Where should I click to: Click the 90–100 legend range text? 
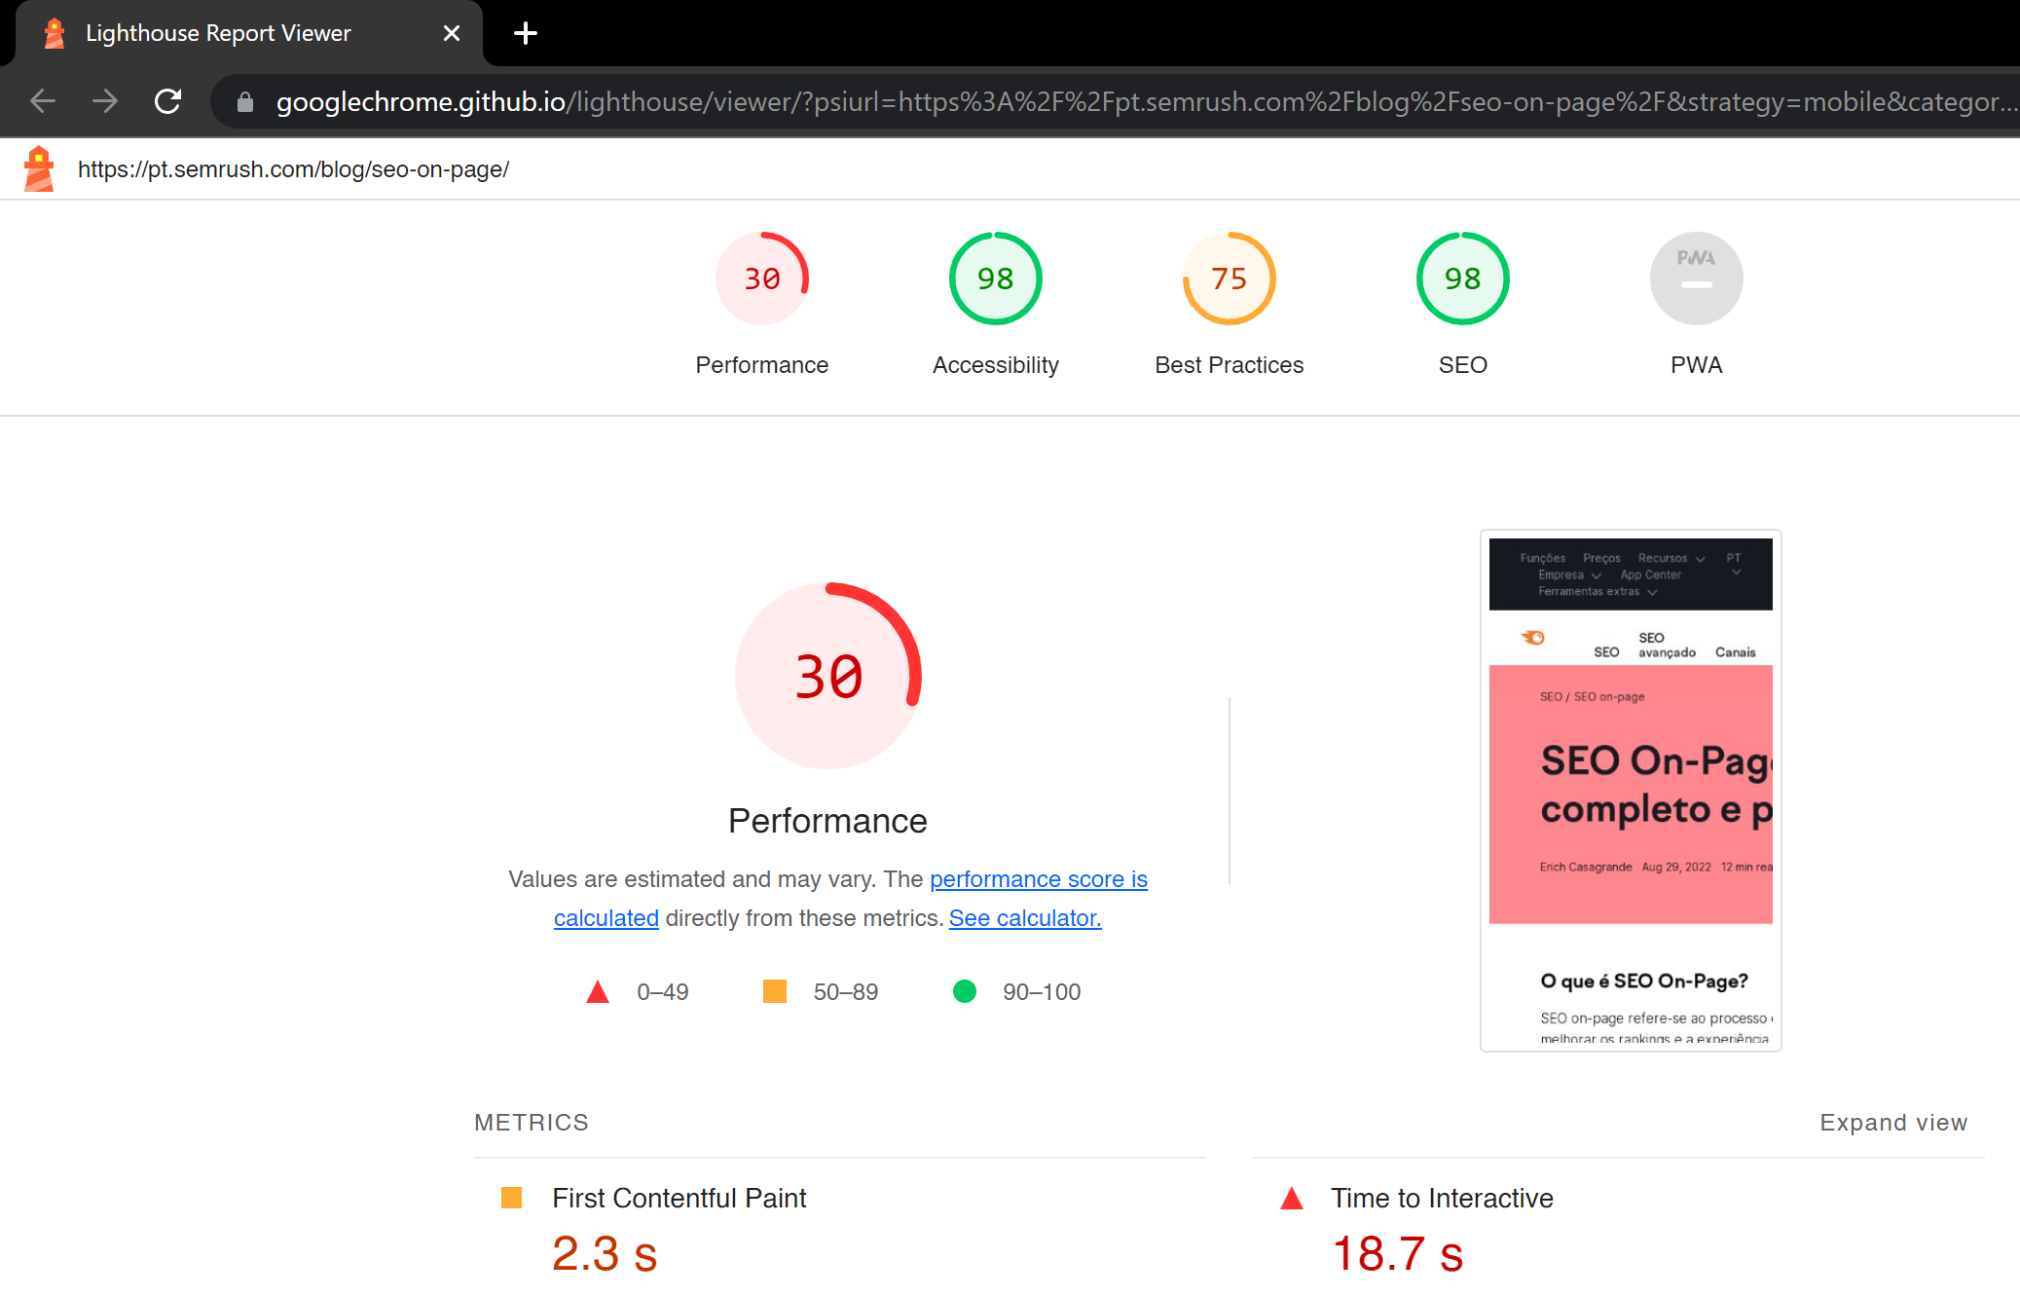click(x=1041, y=992)
